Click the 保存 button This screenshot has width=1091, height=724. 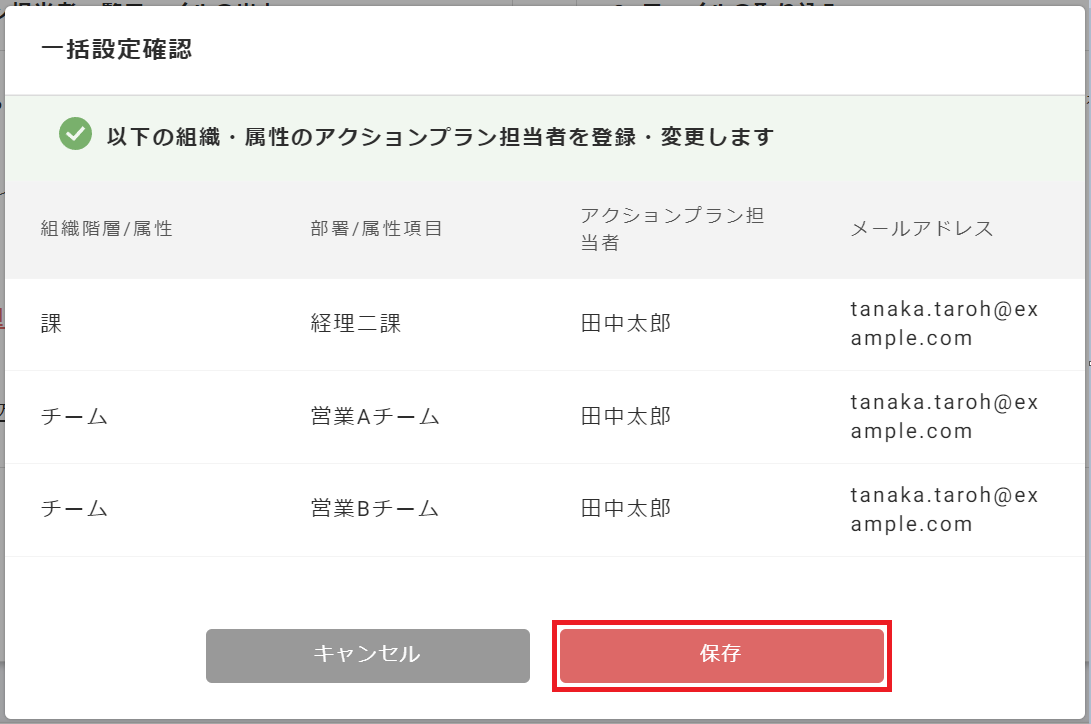721,656
